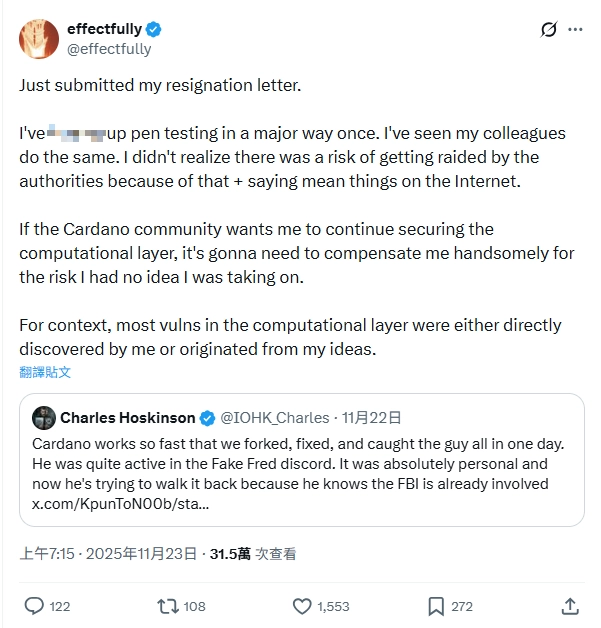Open Charles Hoskinson's quoted avatar
601x628 pixels.
[44, 418]
